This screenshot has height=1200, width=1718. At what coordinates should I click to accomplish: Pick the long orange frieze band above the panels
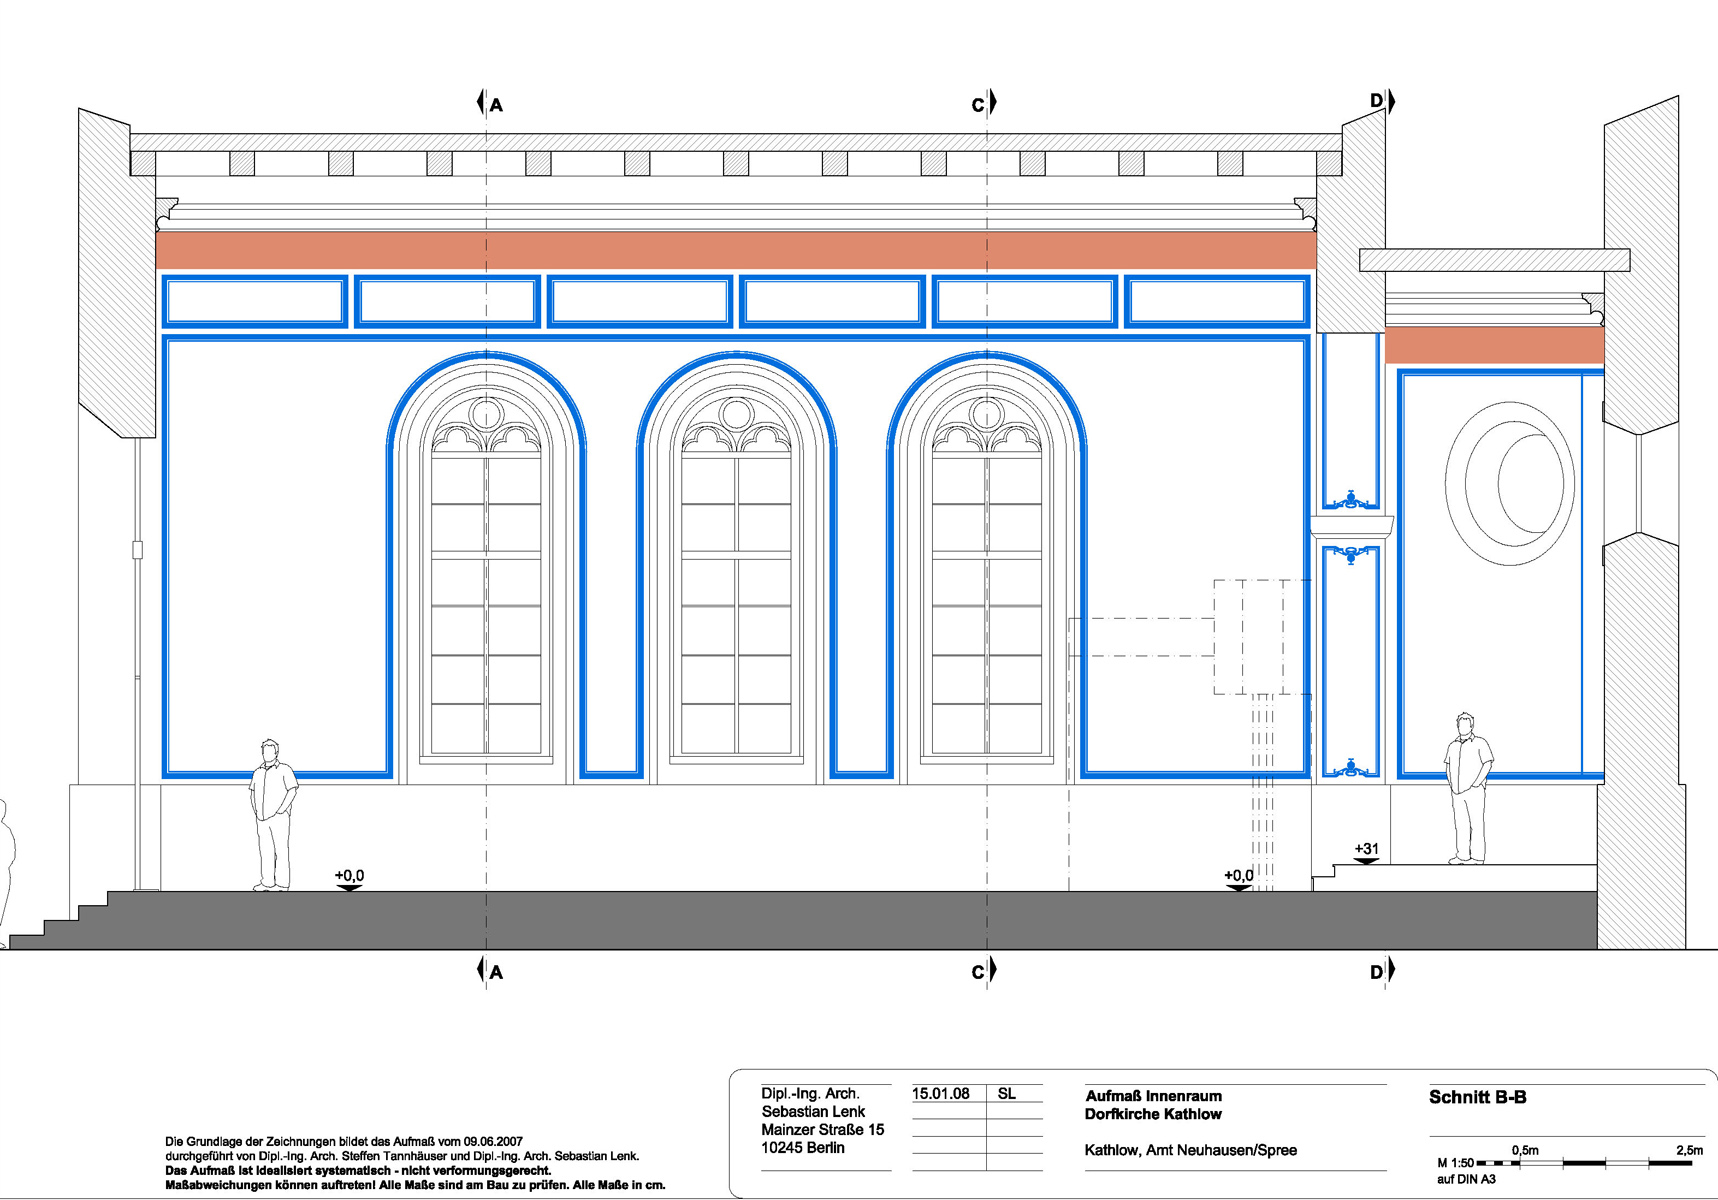tap(735, 250)
